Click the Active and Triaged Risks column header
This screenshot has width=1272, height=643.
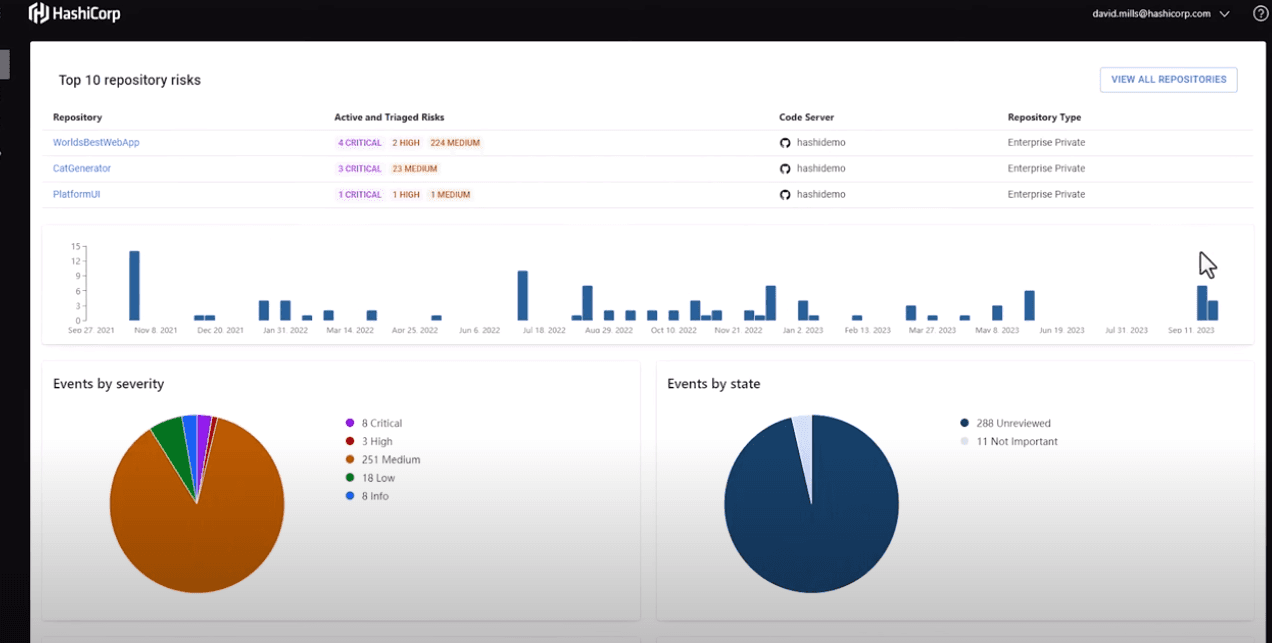(x=389, y=117)
